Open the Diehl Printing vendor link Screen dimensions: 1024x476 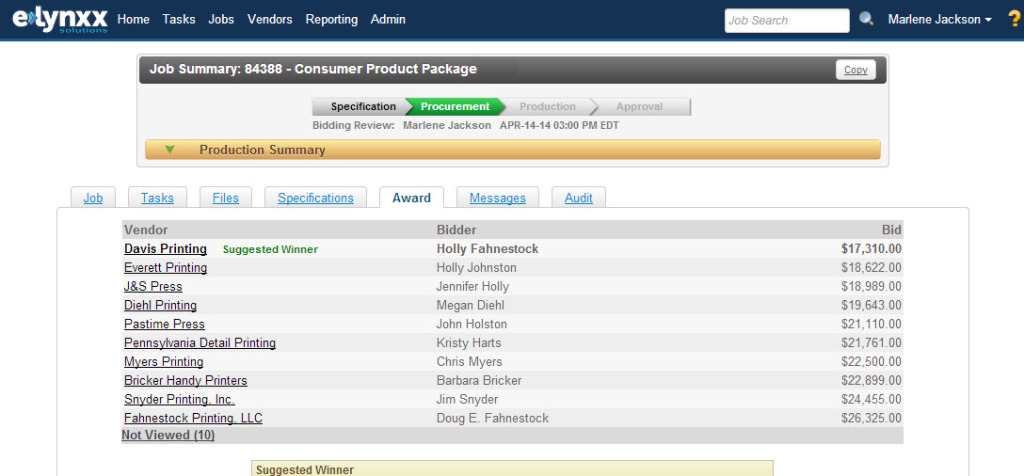click(160, 306)
